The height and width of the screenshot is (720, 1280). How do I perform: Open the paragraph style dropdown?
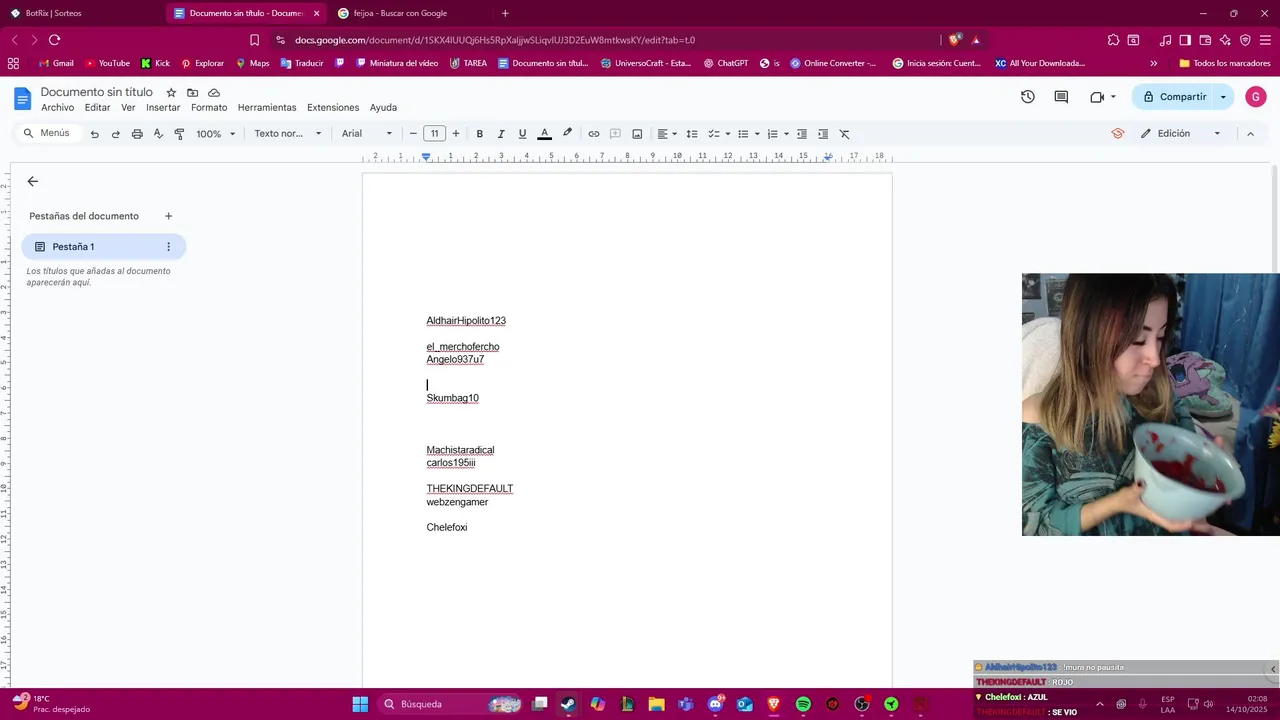click(x=288, y=134)
